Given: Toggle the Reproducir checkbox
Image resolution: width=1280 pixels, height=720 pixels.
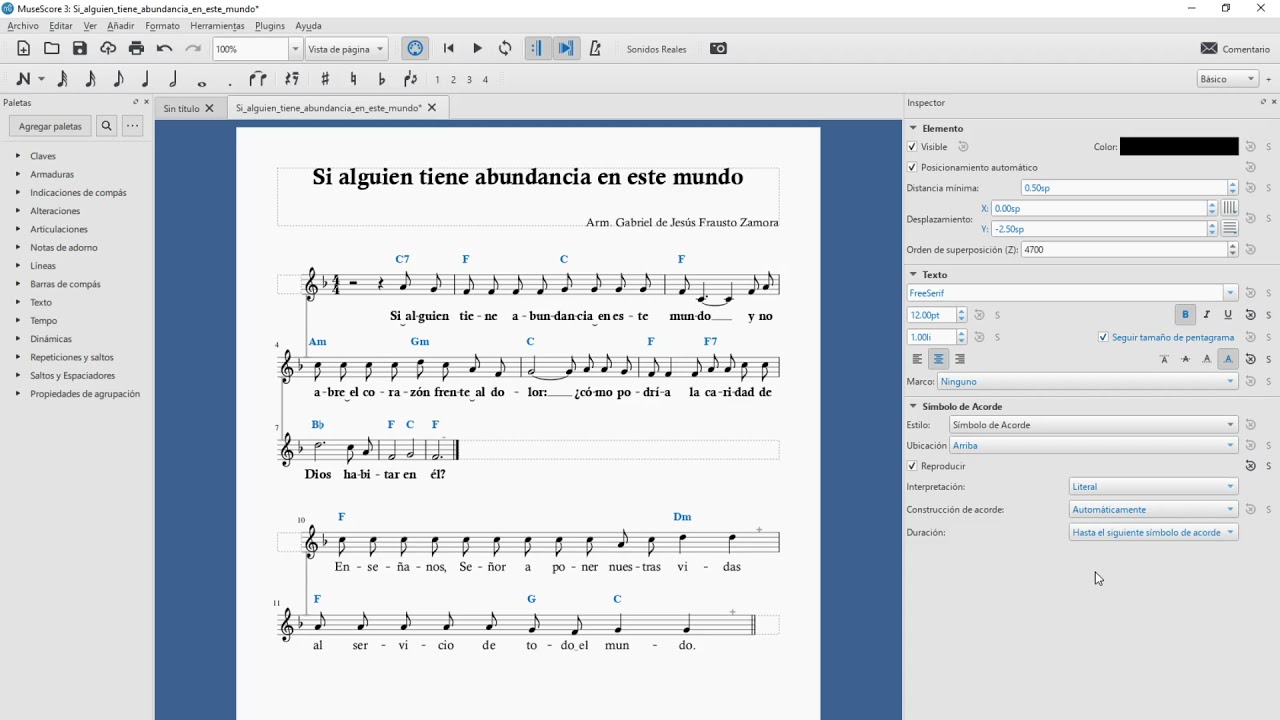Looking at the screenshot, I should [x=912, y=466].
